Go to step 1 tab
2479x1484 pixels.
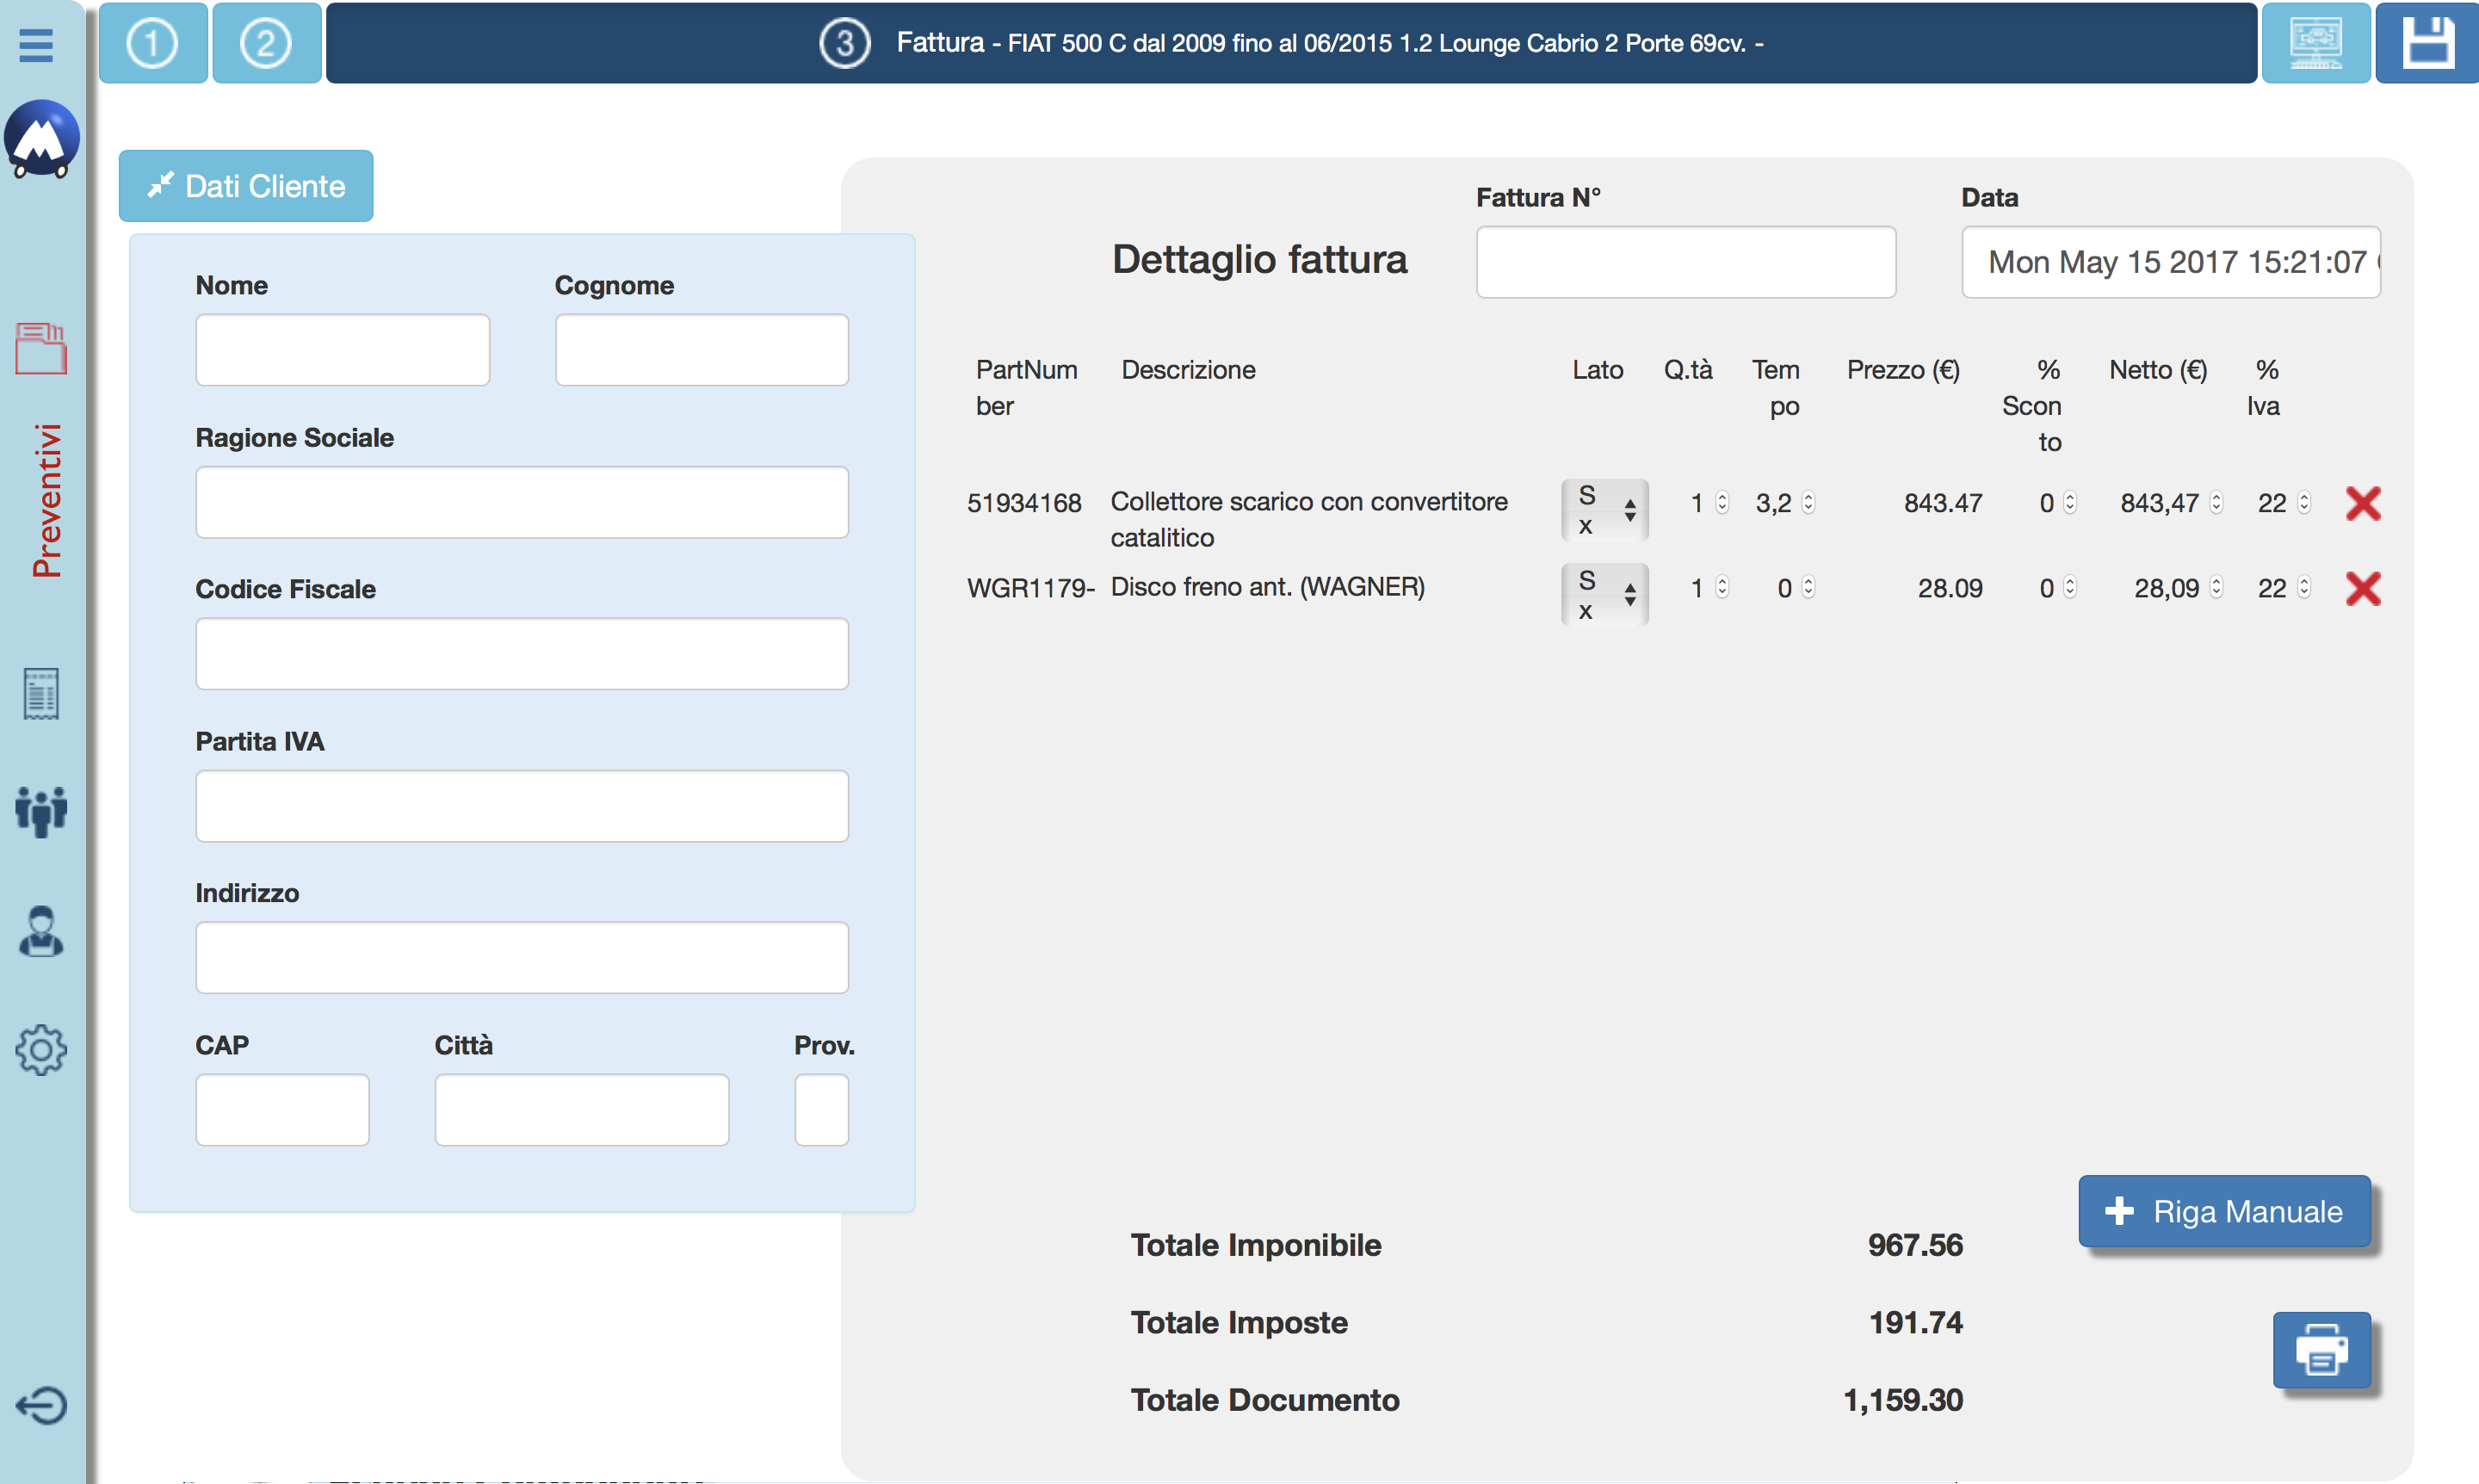(153, 43)
